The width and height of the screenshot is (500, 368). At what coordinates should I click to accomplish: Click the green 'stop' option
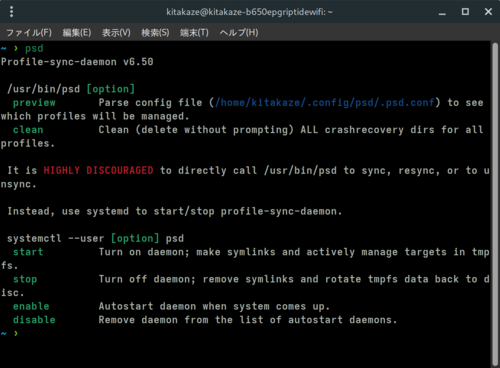(25, 279)
